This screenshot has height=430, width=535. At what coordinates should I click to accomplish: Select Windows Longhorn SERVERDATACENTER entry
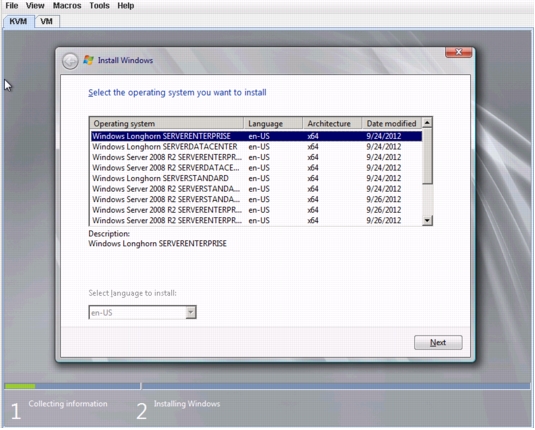click(x=256, y=147)
